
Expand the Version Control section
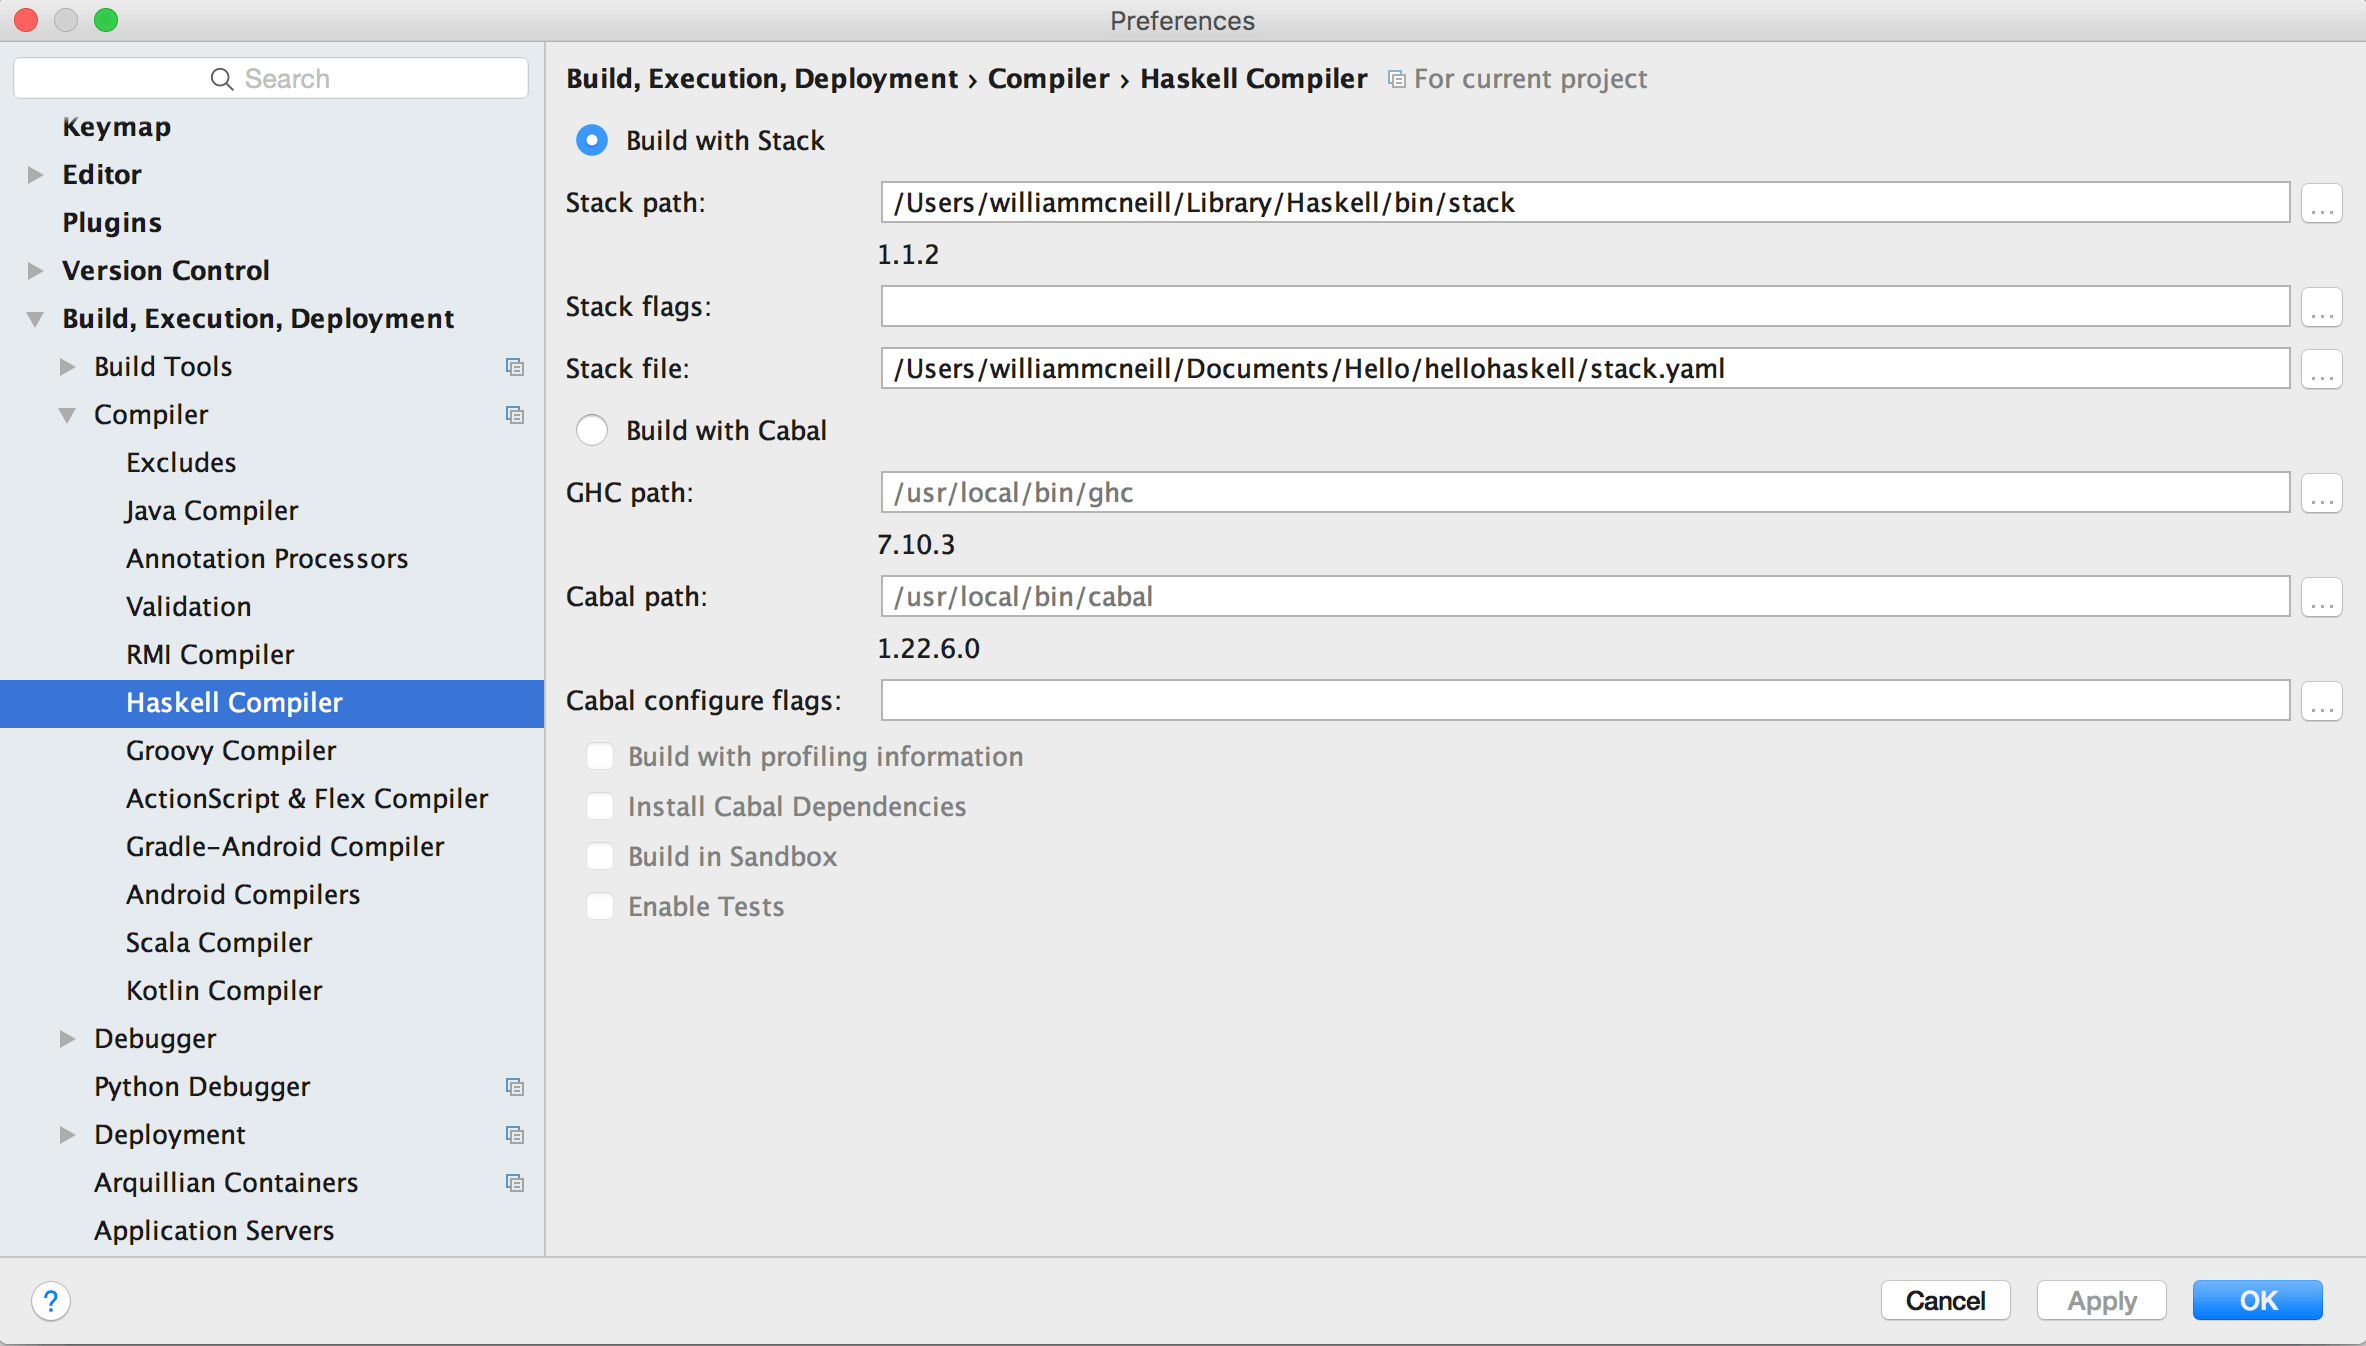[x=36, y=271]
